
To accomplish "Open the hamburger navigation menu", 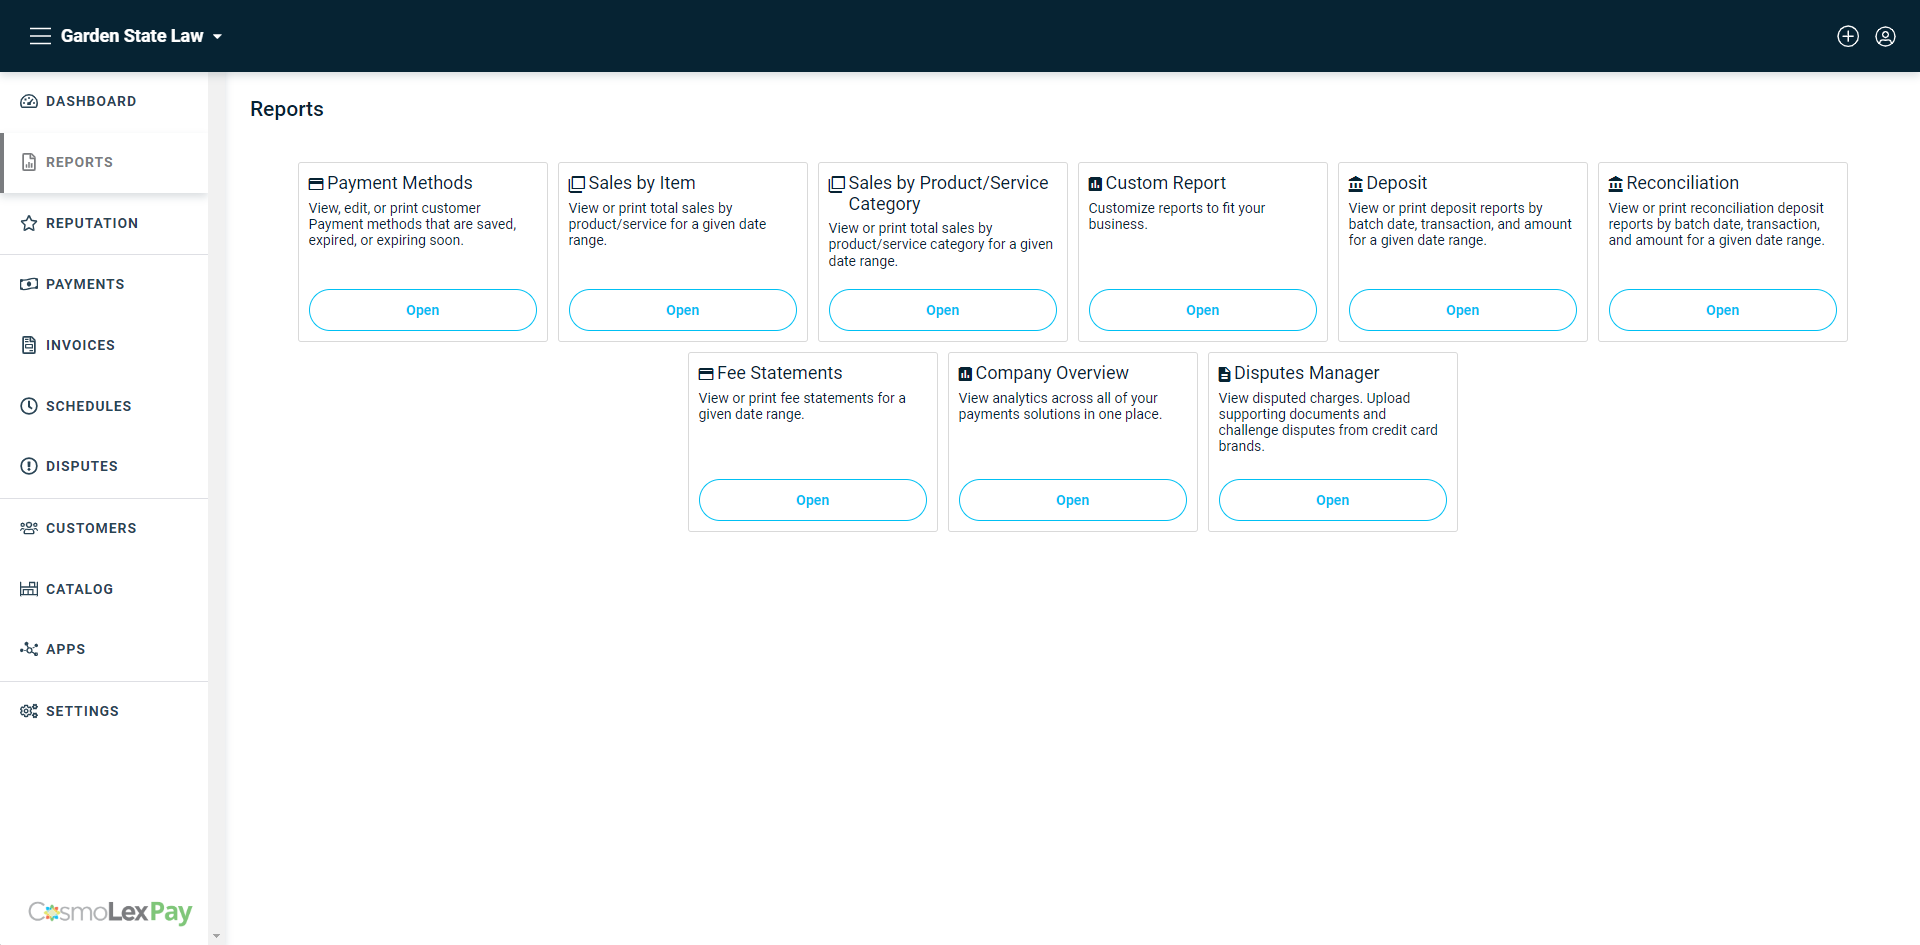I will point(40,36).
